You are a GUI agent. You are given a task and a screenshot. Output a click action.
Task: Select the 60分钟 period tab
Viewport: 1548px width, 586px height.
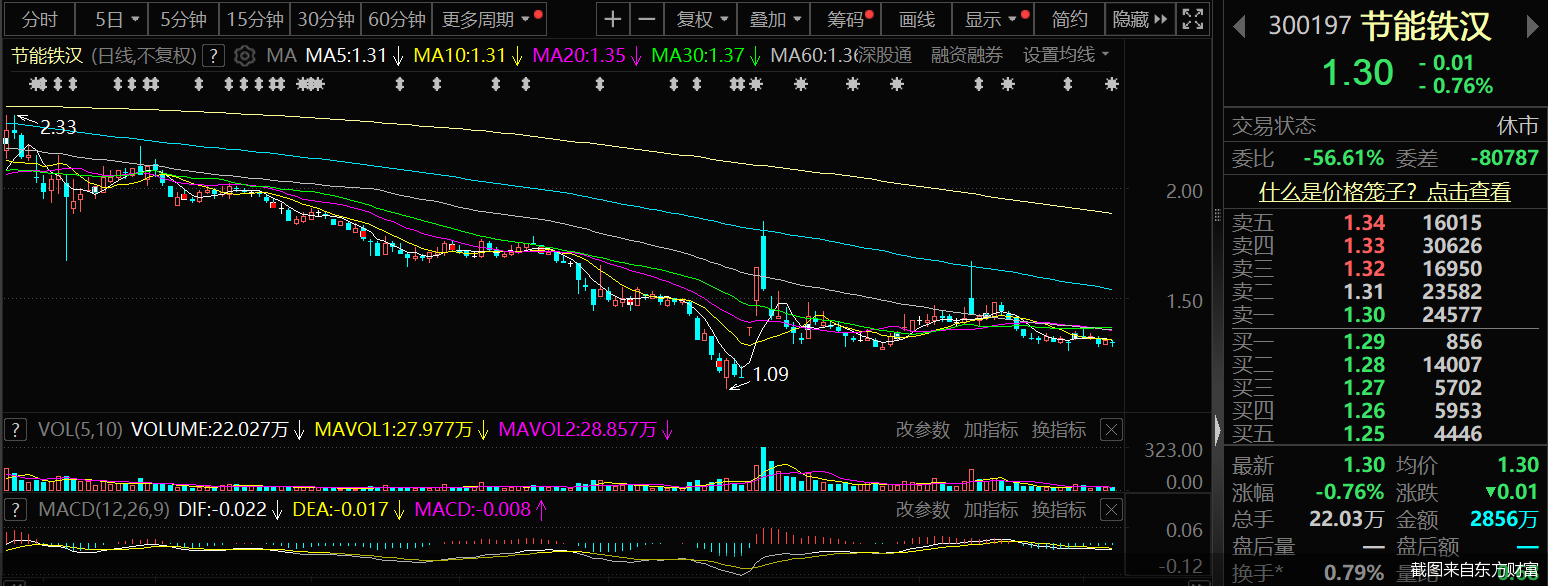pos(396,19)
